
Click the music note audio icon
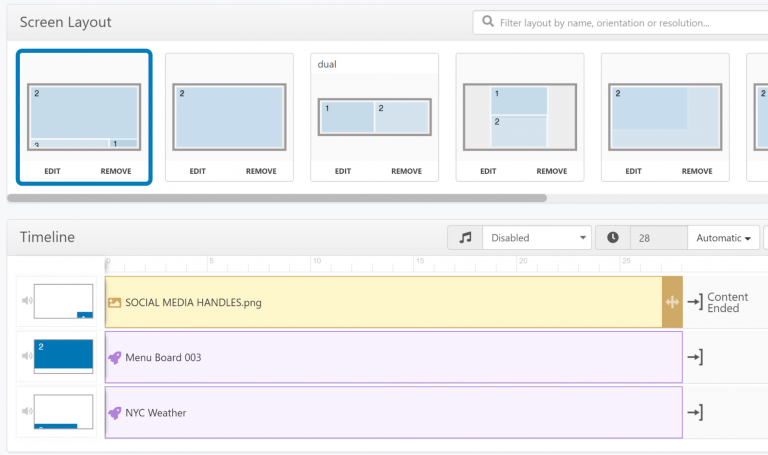coord(465,238)
